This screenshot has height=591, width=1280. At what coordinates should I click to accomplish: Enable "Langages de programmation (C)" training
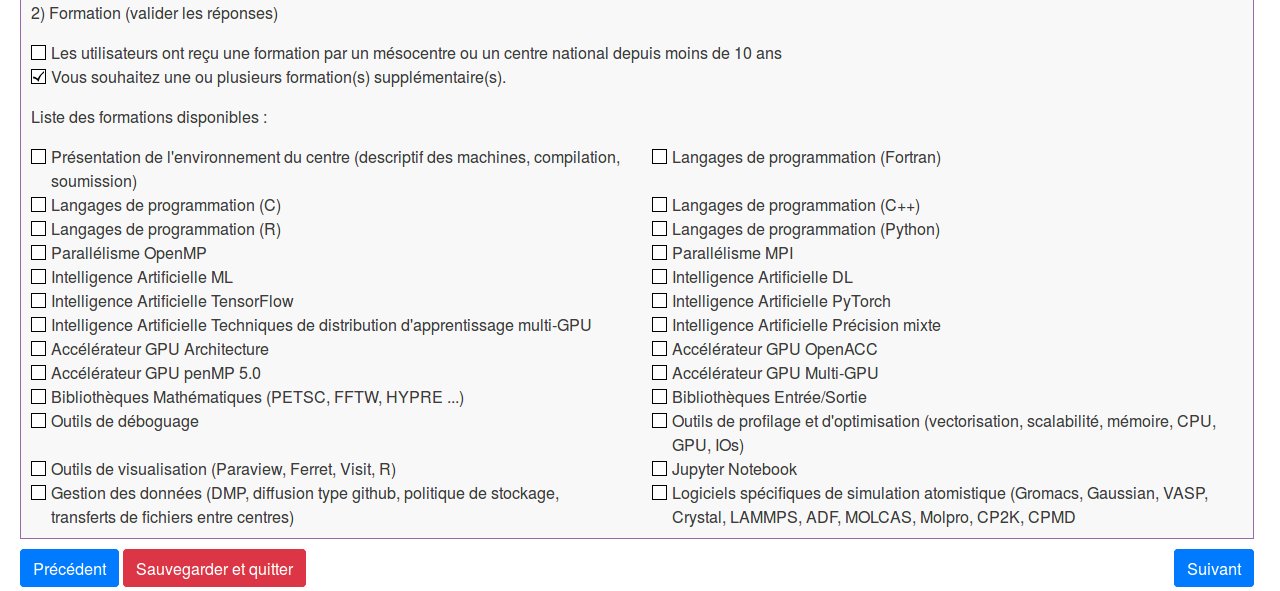click(x=38, y=203)
